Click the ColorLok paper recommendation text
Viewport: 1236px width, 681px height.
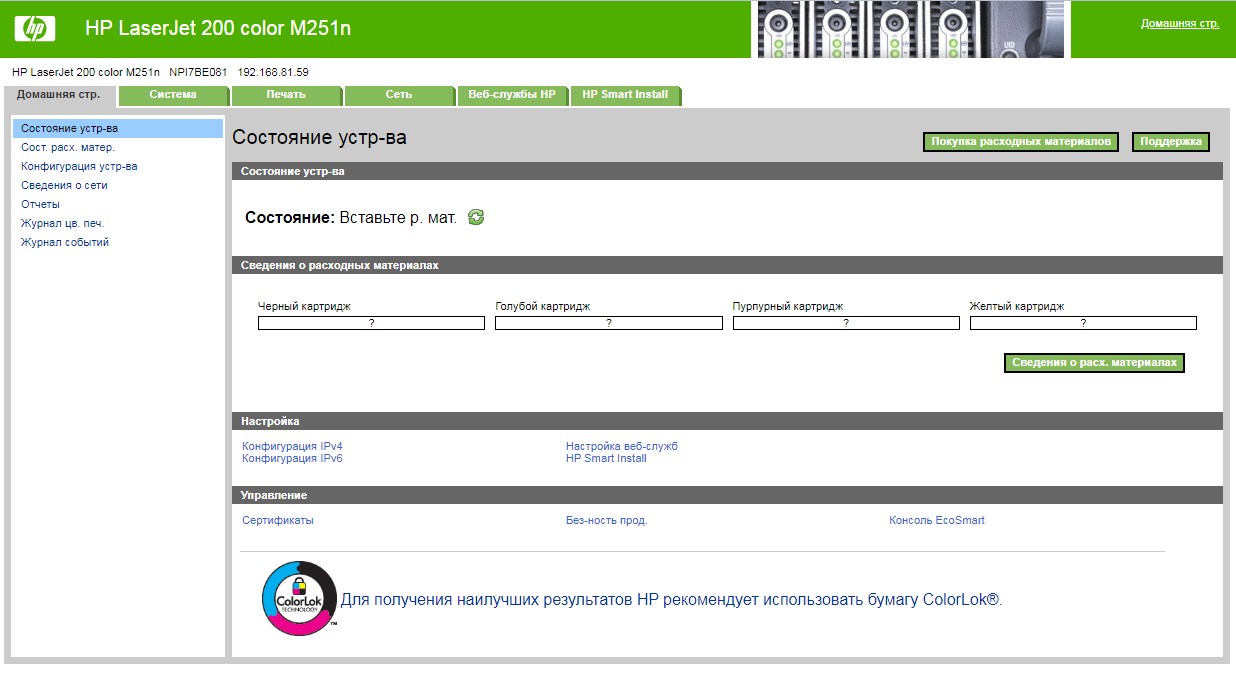pos(671,600)
